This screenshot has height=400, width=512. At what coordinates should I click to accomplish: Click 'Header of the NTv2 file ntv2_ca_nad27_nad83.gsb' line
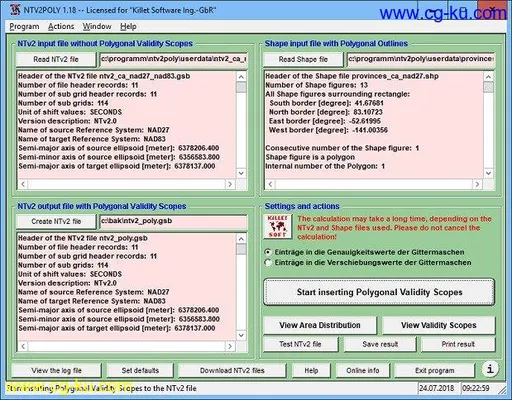pos(104,76)
